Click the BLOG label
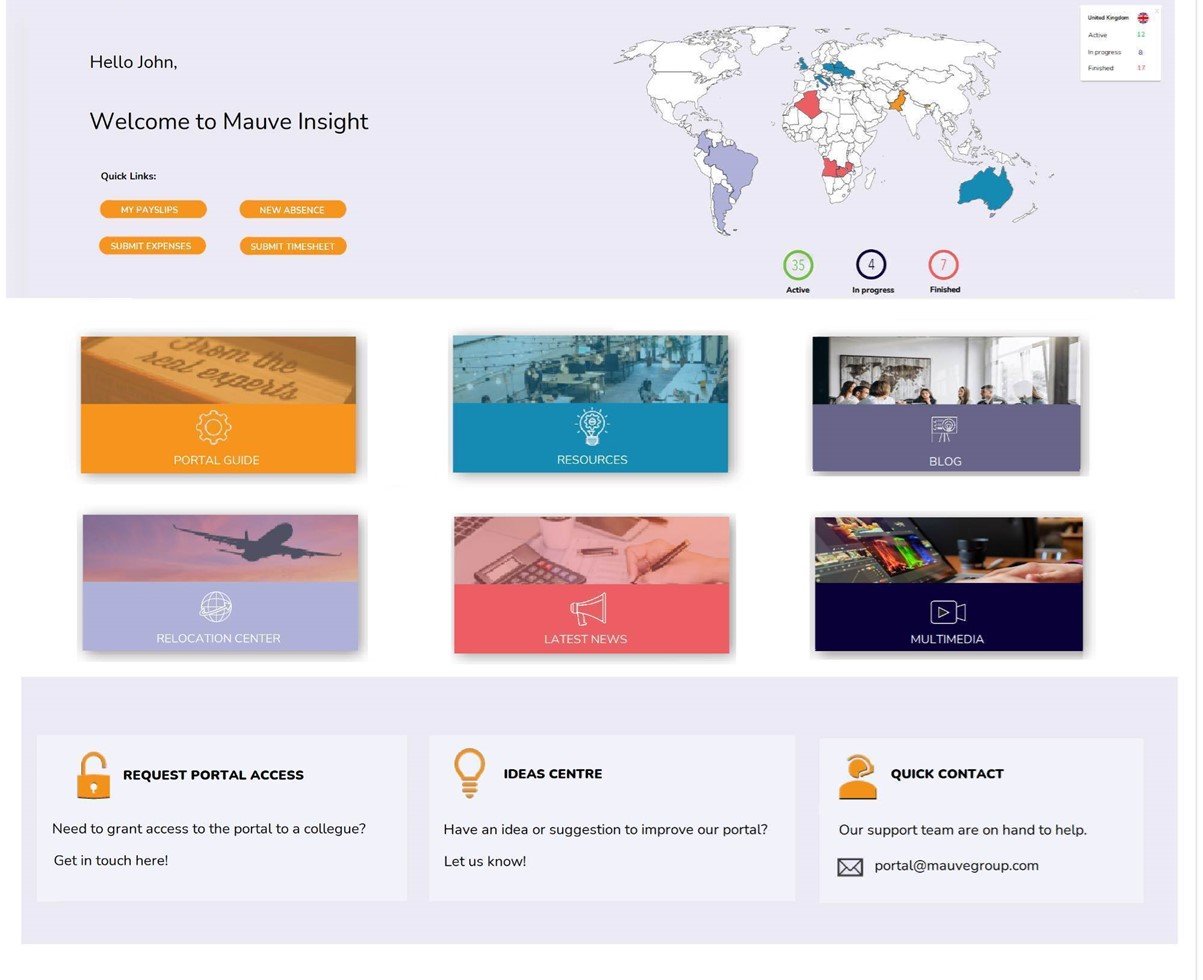This screenshot has height=980, width=1203. (x=945, y=462)
